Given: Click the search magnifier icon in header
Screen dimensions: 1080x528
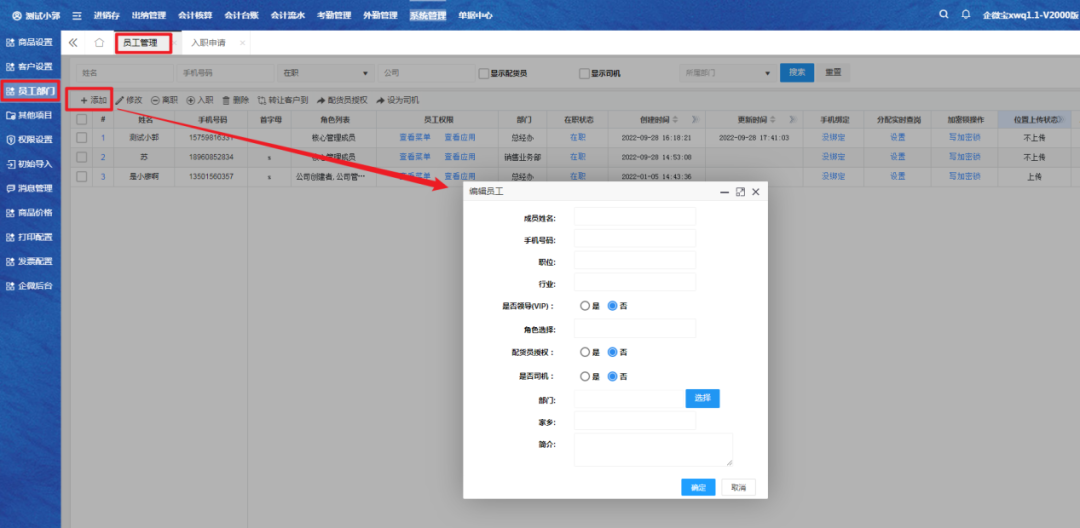Looking at the screenshot, I should click(944, 15).
